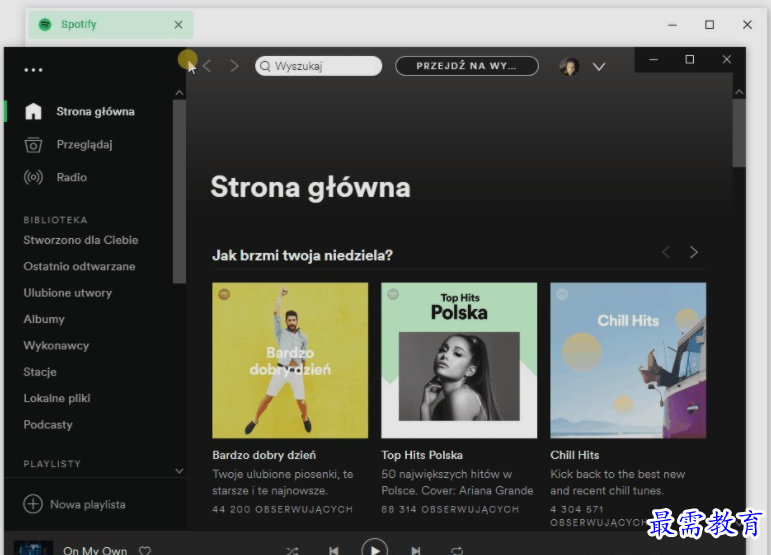Click the Przeglądaj browse icon

33,145
